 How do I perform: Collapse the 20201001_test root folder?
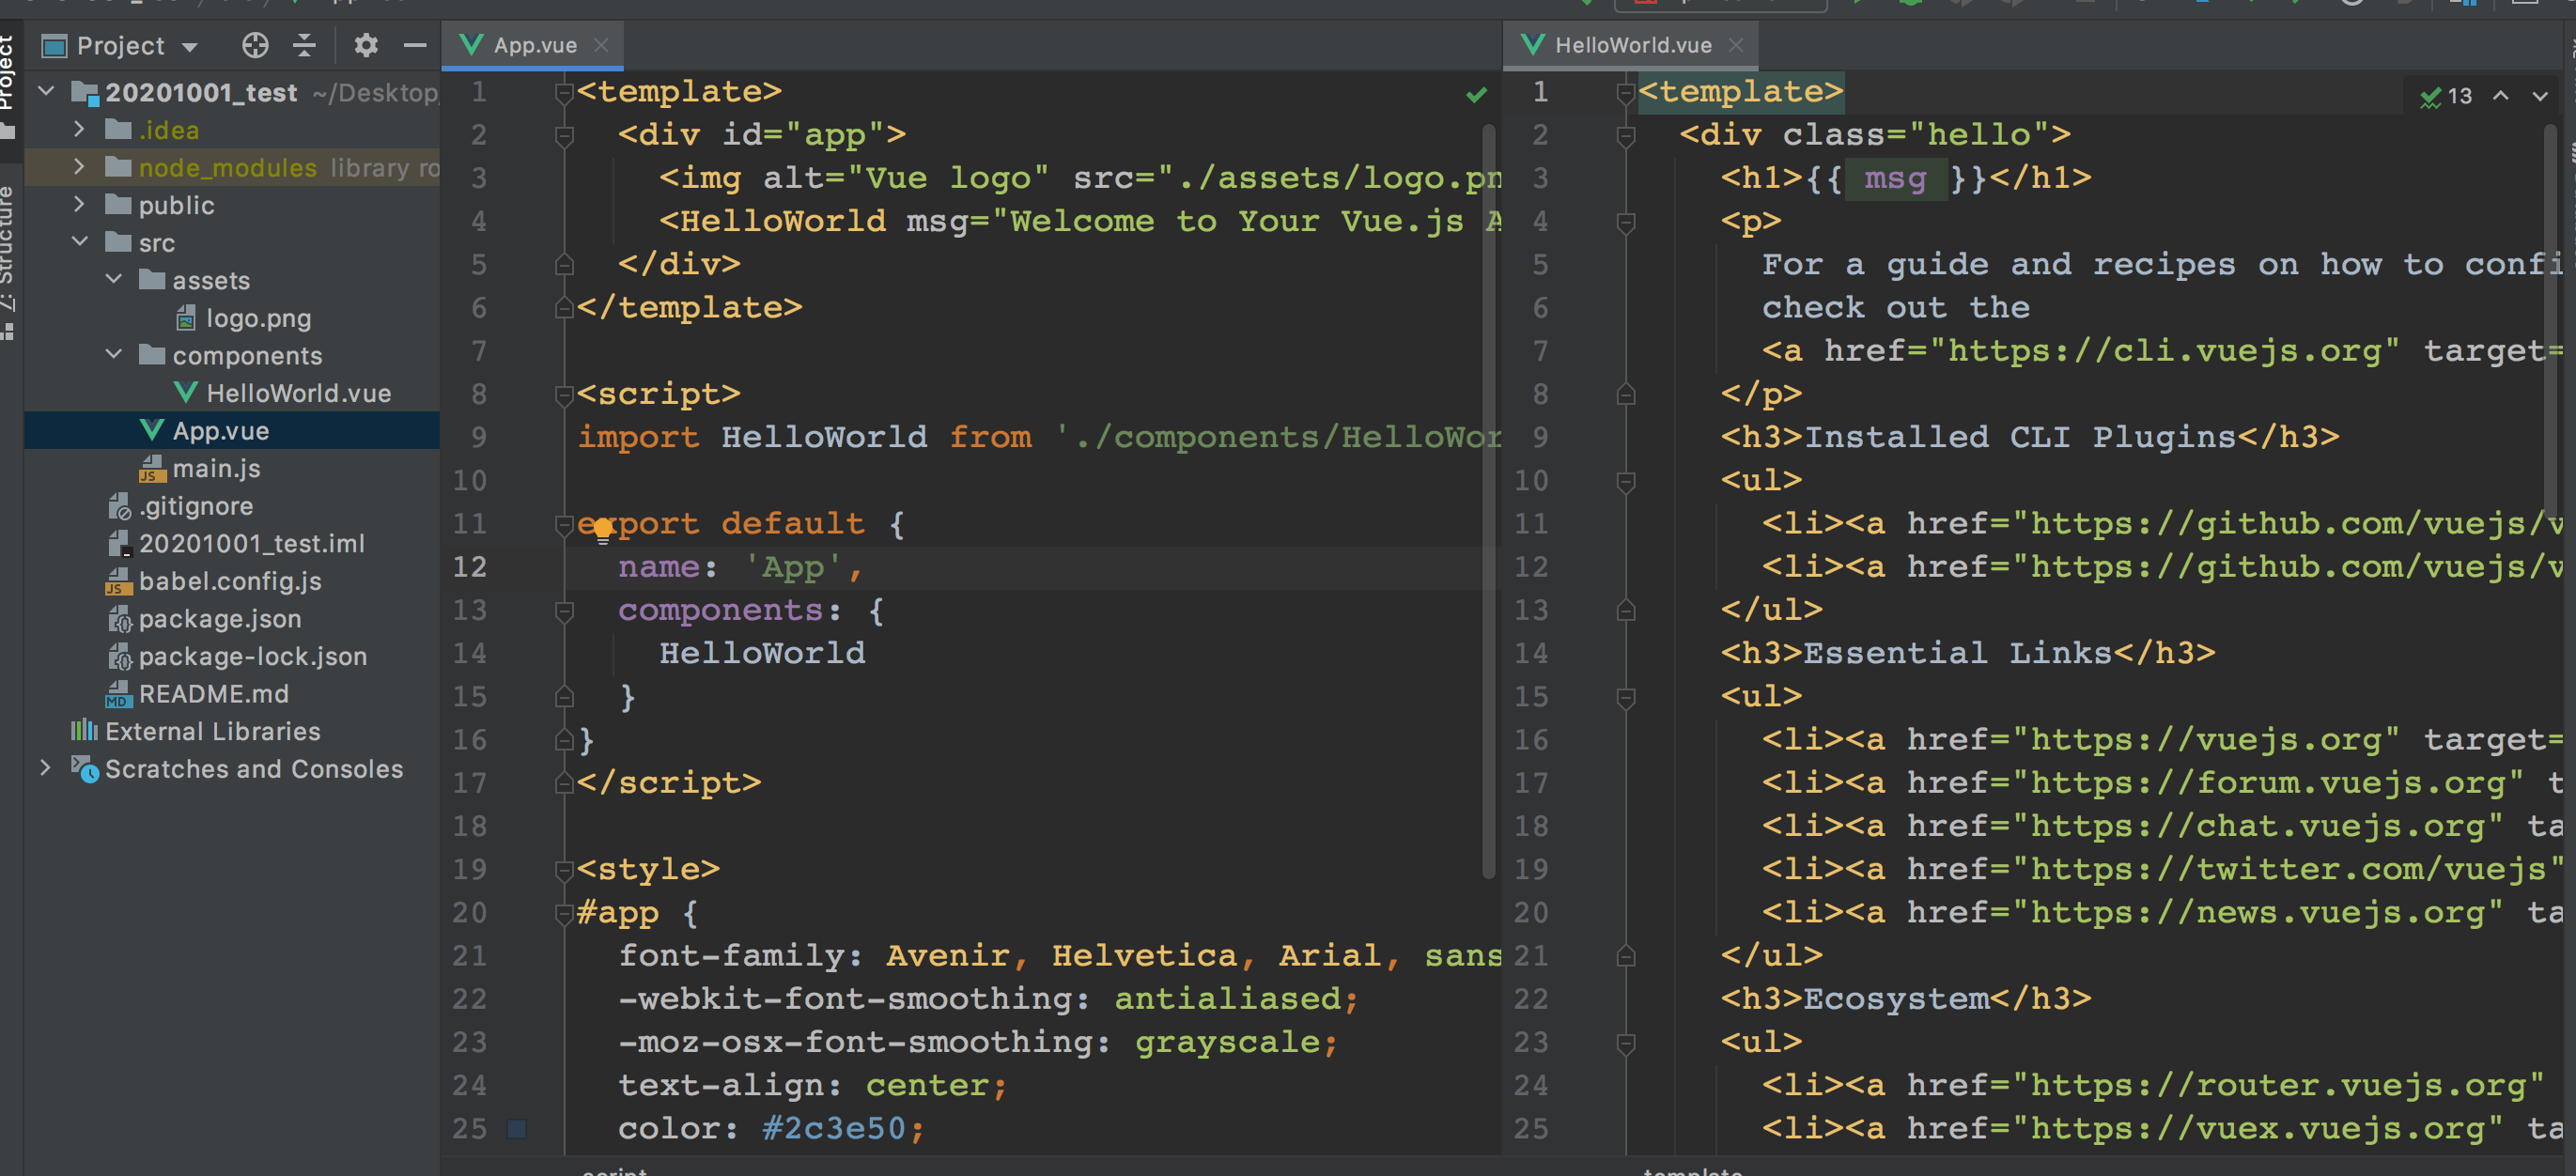click(46, 92)
